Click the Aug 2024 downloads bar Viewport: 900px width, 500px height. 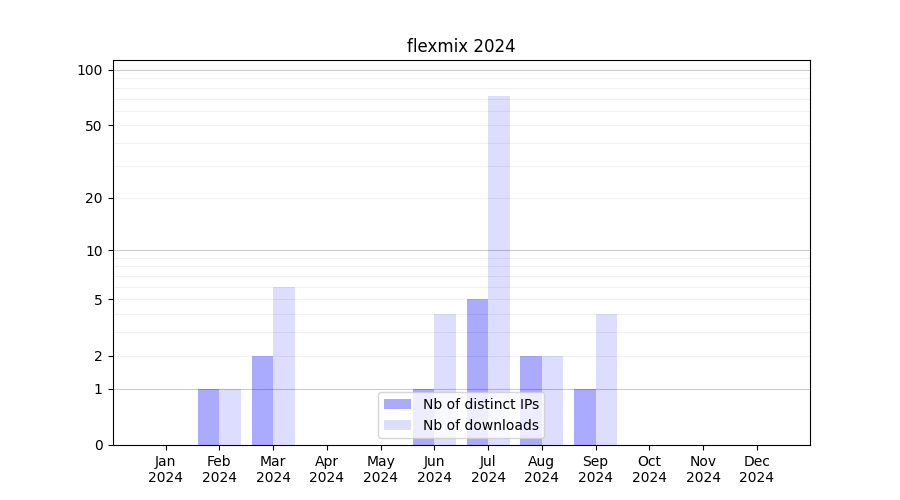pos(552,400)
